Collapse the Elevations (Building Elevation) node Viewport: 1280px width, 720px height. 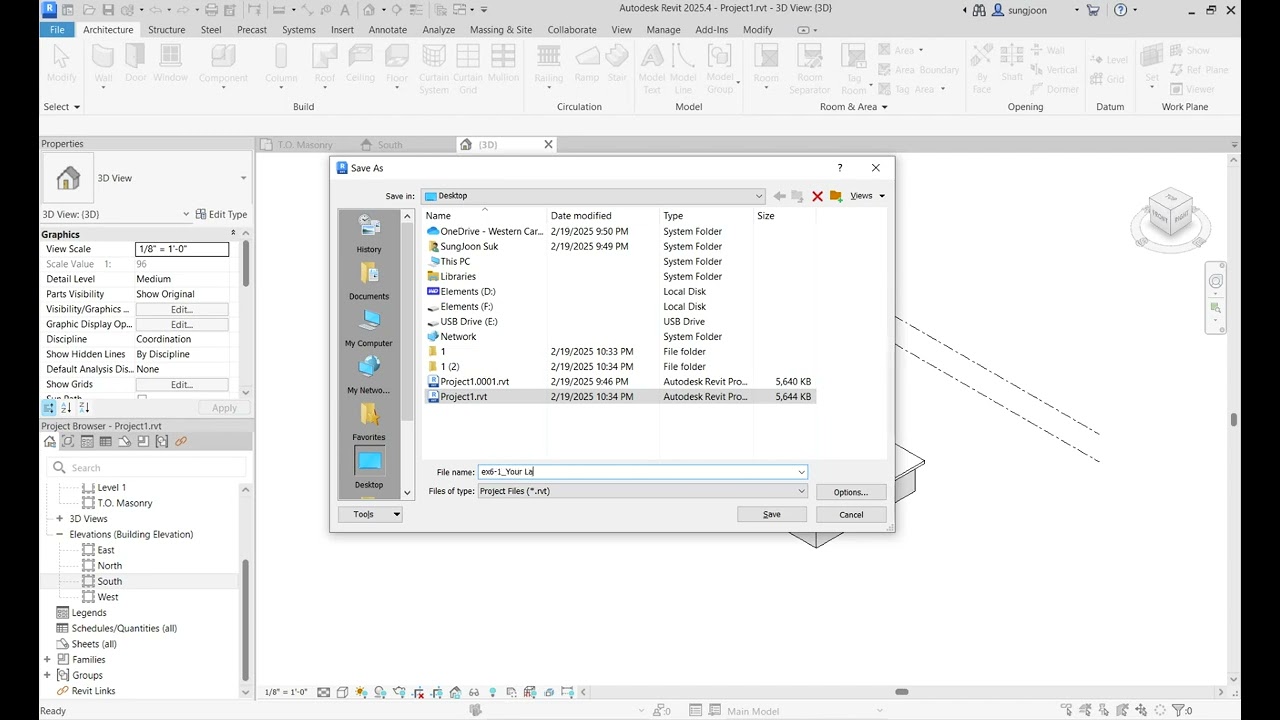(x=59, y=534)
